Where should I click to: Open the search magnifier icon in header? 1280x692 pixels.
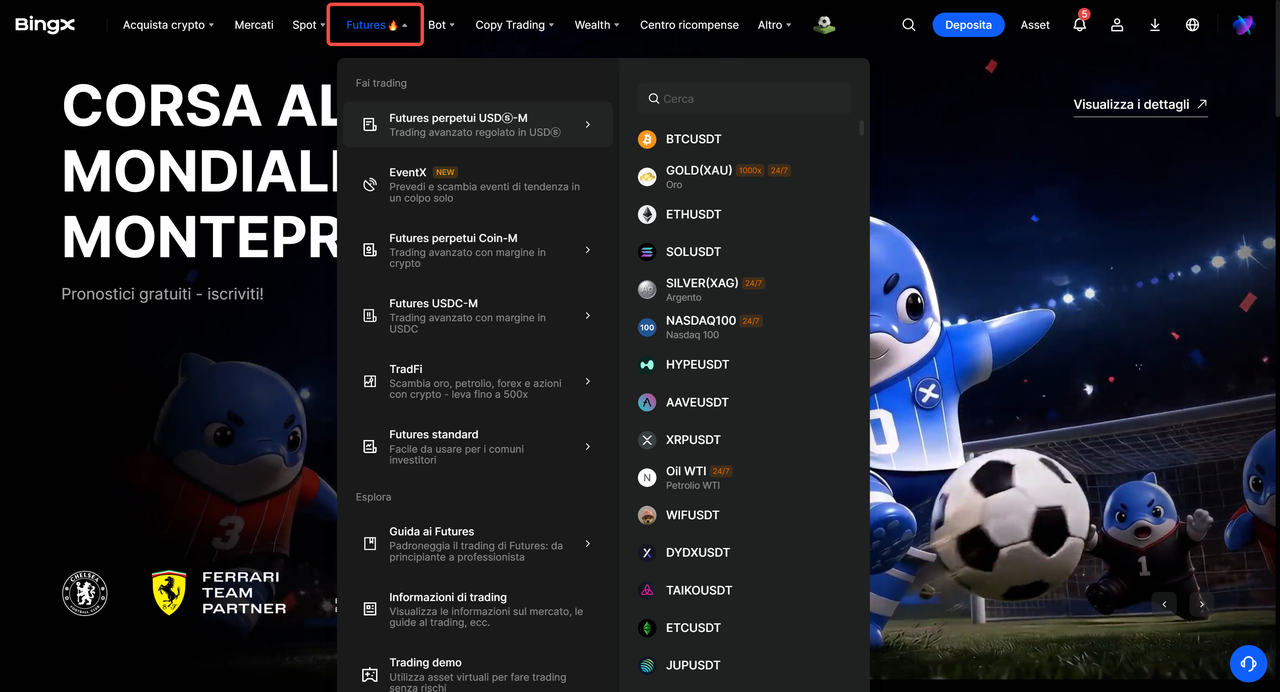pyautogui.click(x=908, y=25)
